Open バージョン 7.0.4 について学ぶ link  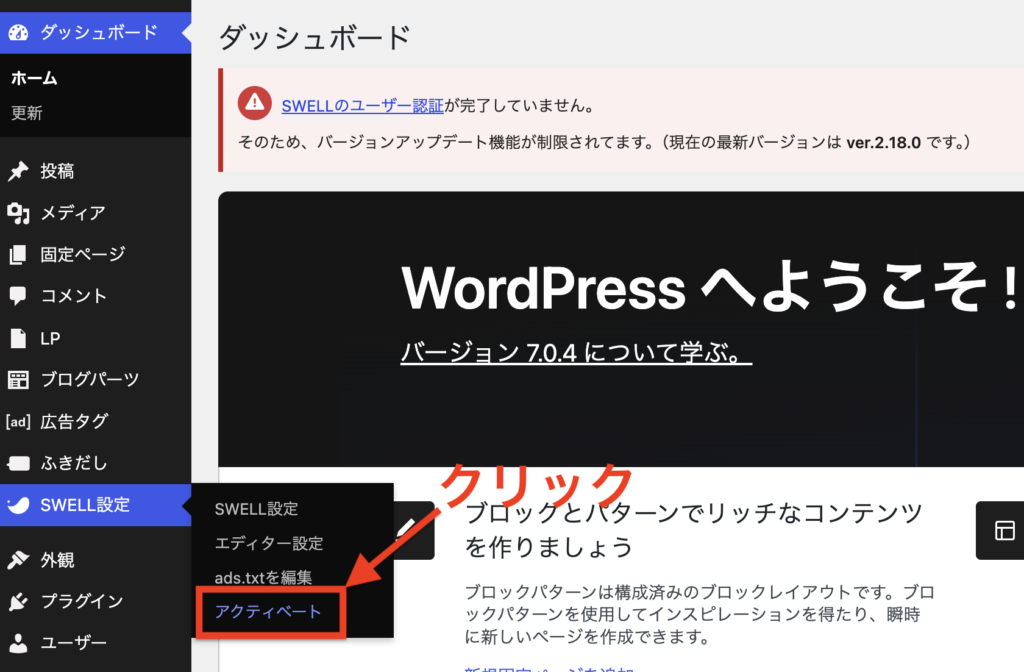tap(576, 353)
